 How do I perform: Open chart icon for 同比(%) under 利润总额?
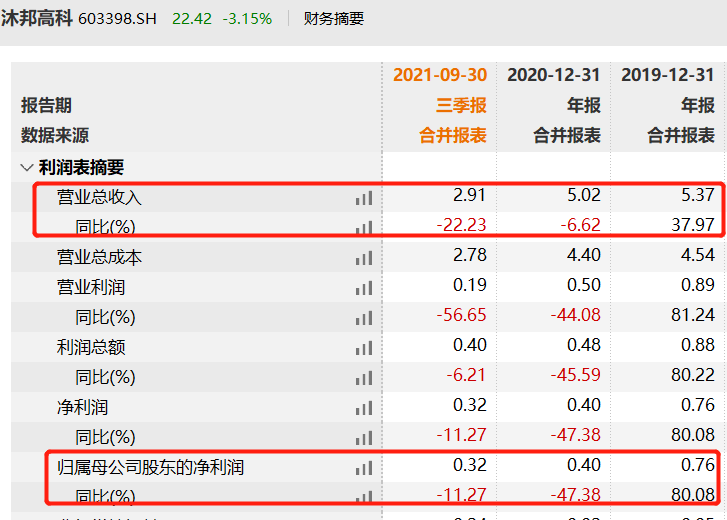(364, 378)
